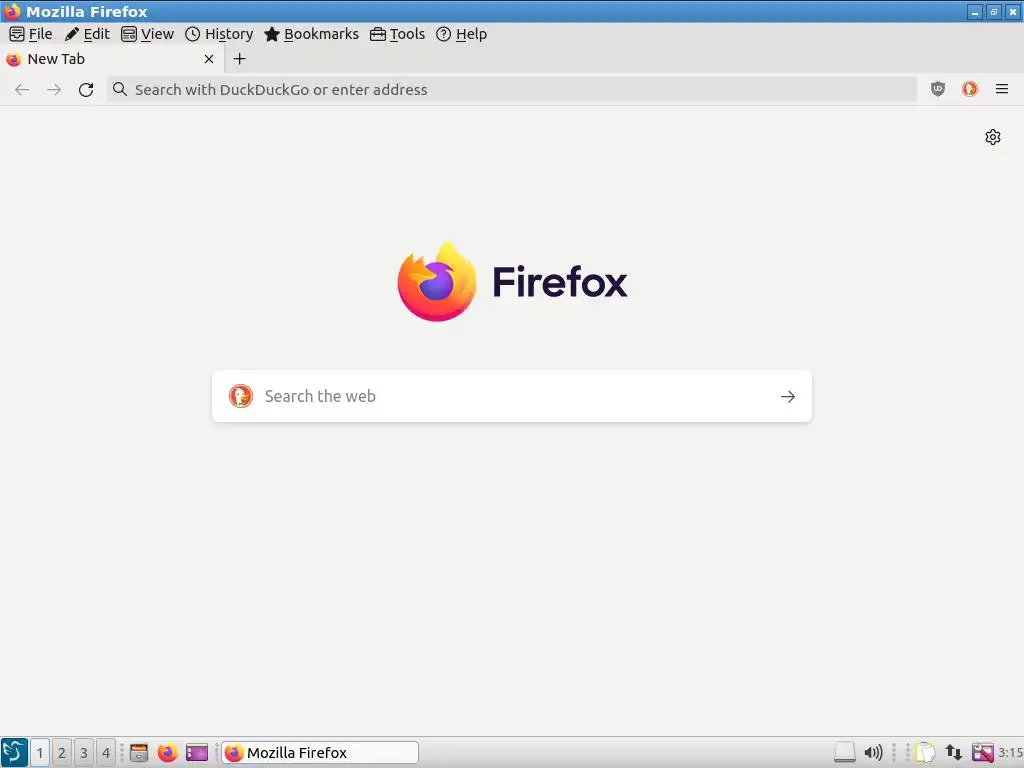Viewport: 1024px width, 768px height.
Task: Switch to workspace 3
Action: (x=84, y=752)
